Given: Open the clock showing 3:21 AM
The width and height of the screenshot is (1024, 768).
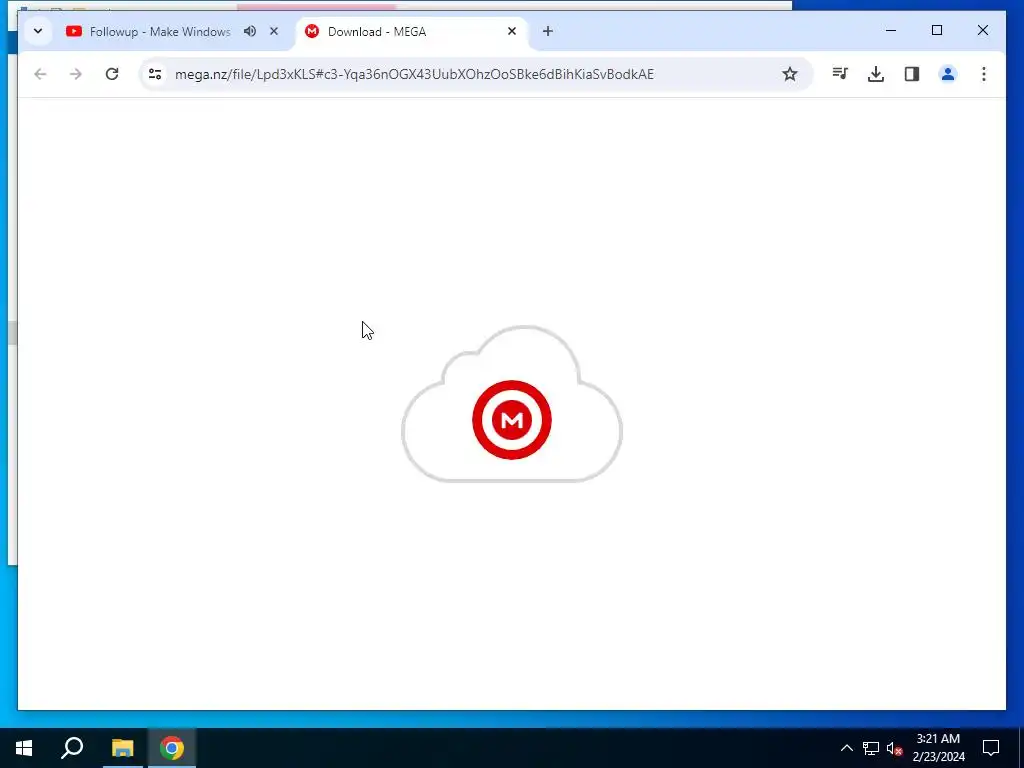Looking at the screenshot, I should 938,748.
